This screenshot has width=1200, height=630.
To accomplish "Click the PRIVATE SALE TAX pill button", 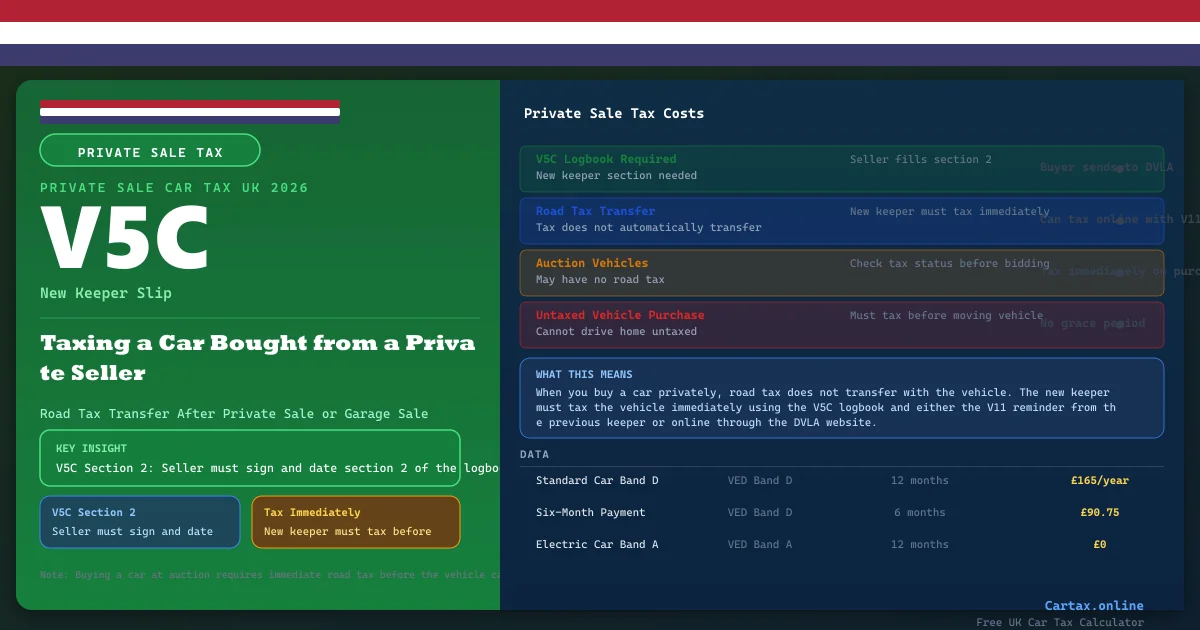I will coord(150,151).
